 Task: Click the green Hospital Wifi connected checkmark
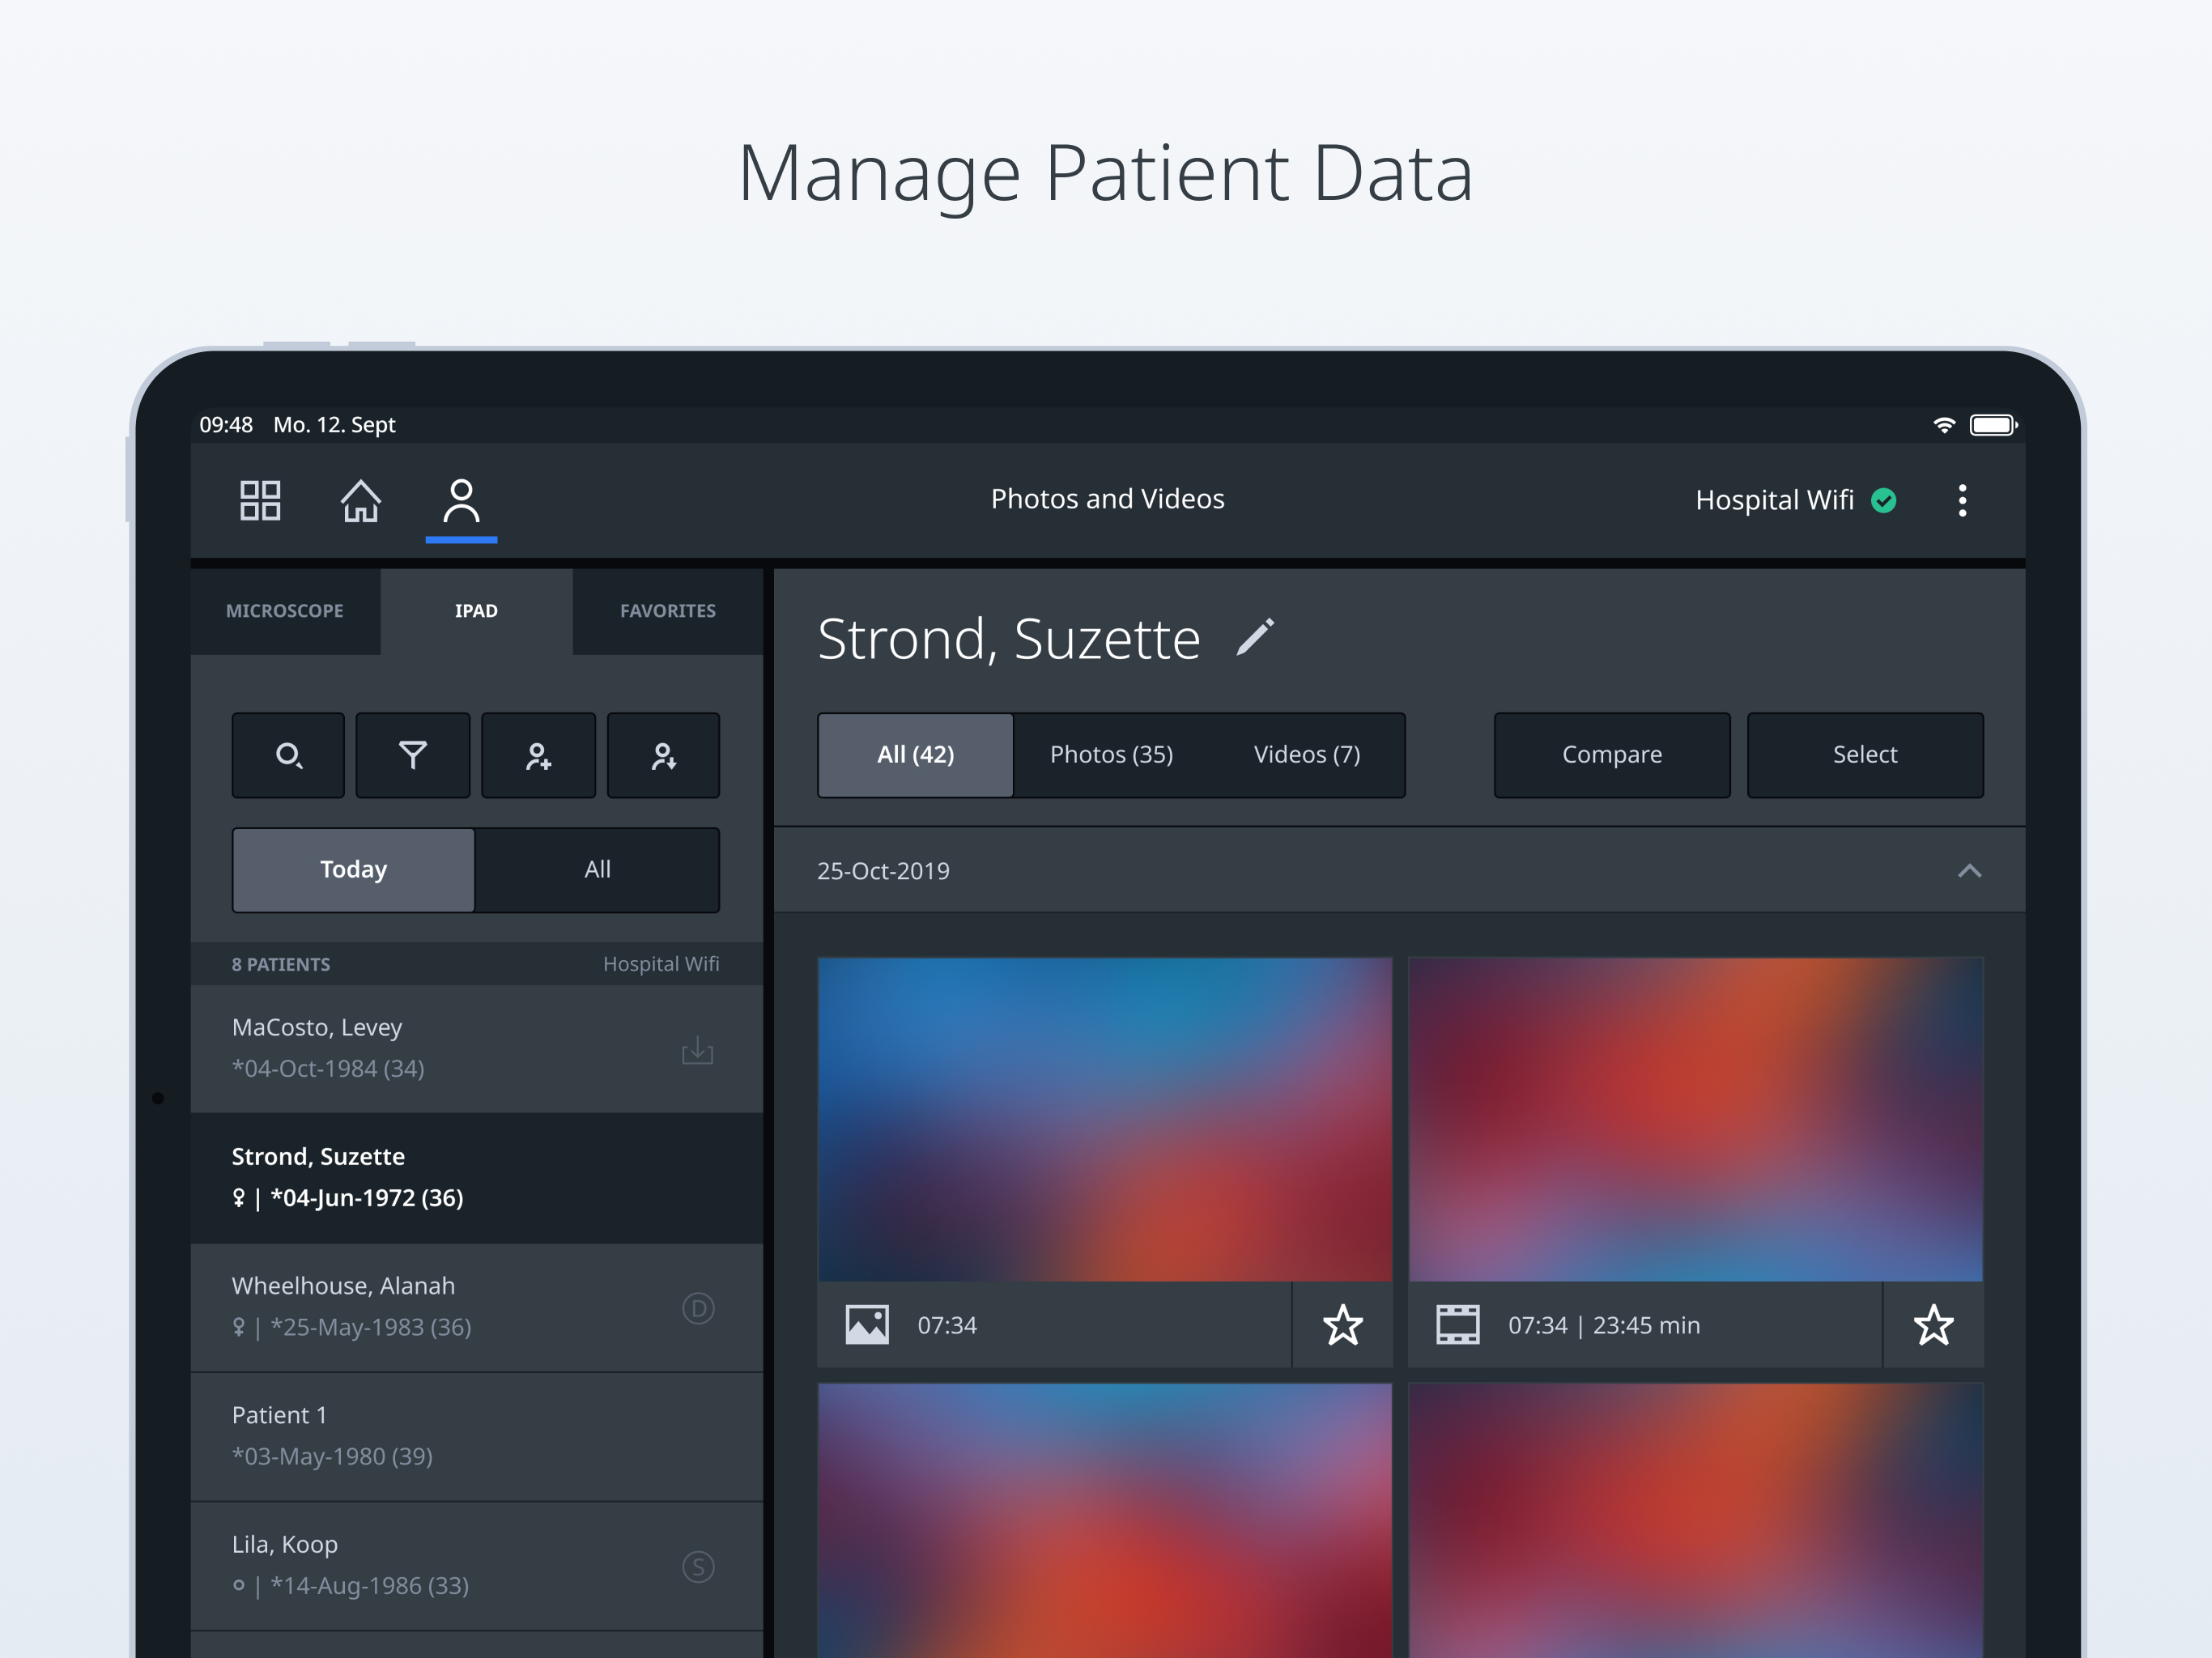[1884, 500]
